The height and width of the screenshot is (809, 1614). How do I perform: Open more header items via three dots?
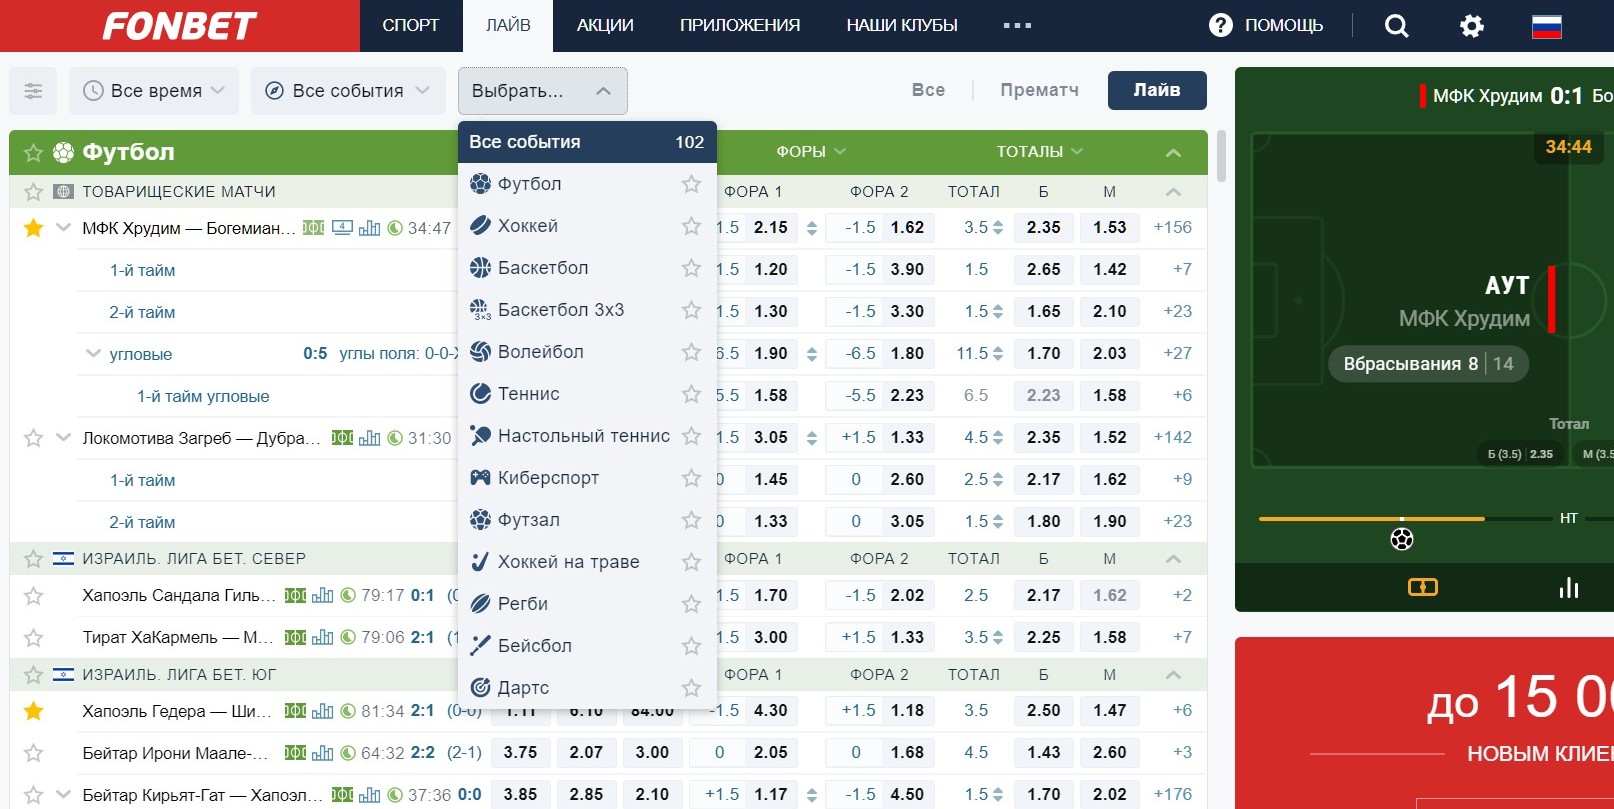click(x=1017, y=25)
